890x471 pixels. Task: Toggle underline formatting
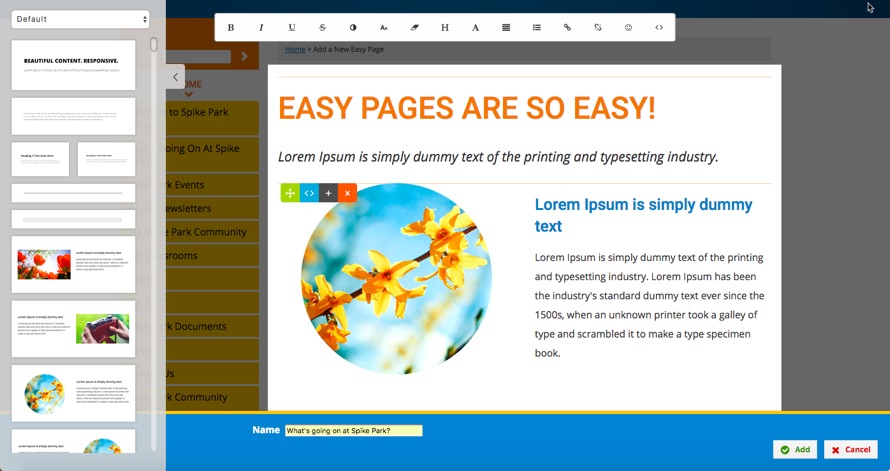coord(292,28)
